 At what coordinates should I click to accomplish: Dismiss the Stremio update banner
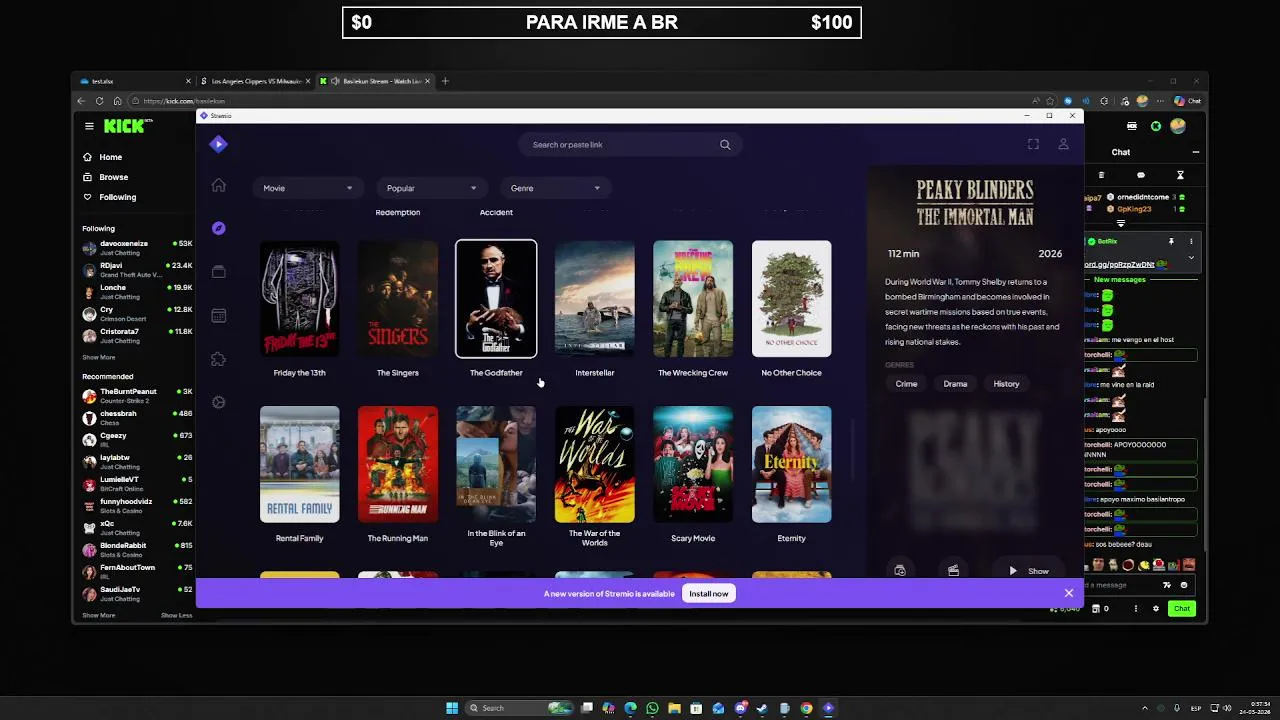(x=1068, y=593)
